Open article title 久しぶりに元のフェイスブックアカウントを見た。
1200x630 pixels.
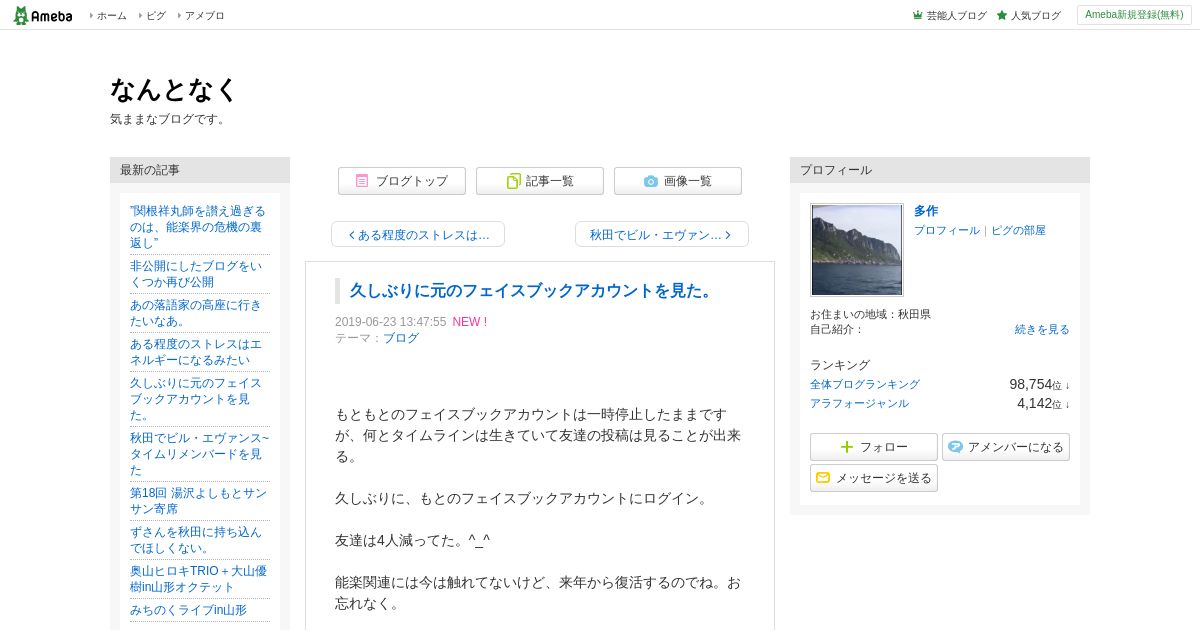tap(533, 291)
